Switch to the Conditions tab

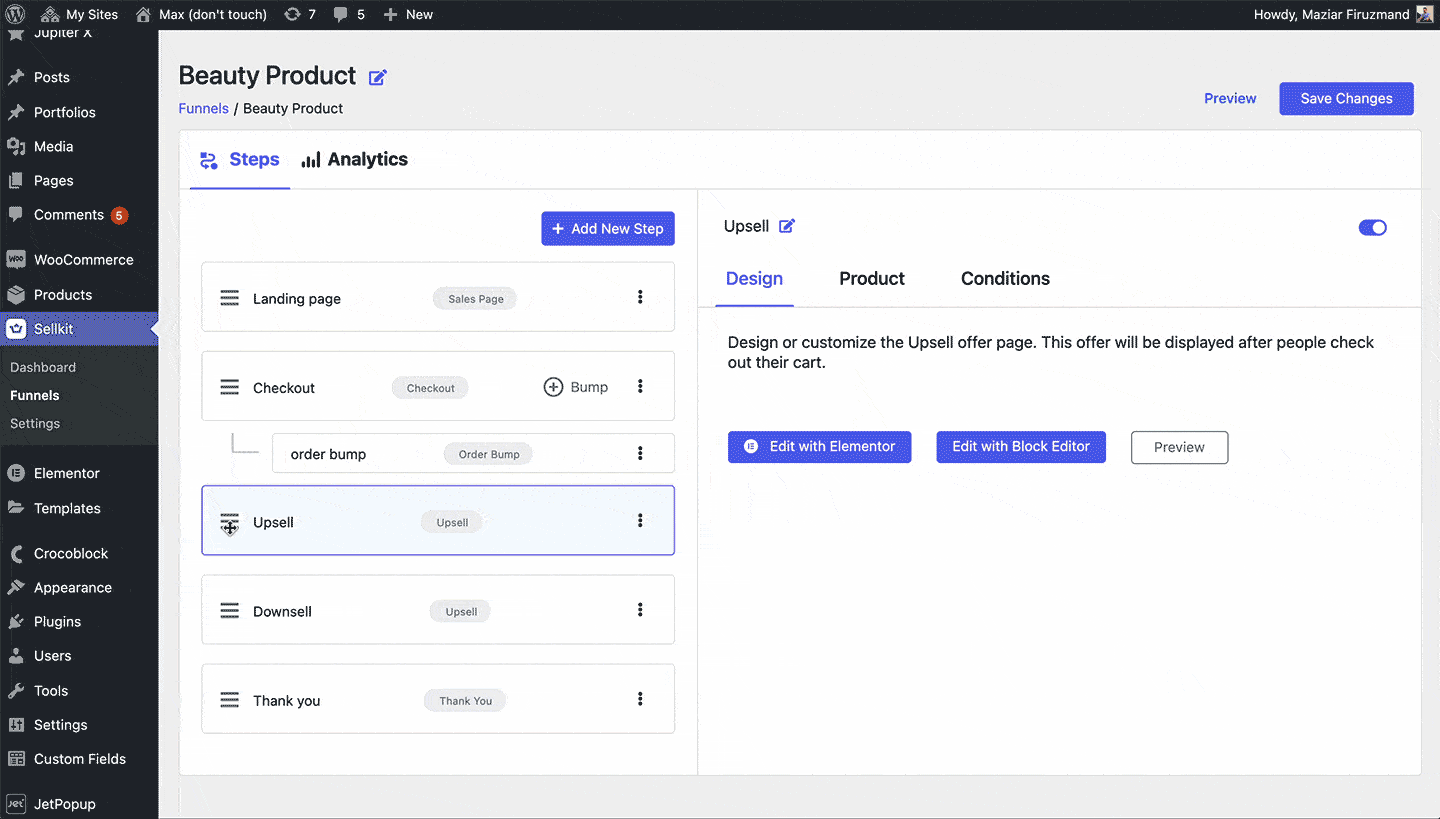coord(1005,279)
